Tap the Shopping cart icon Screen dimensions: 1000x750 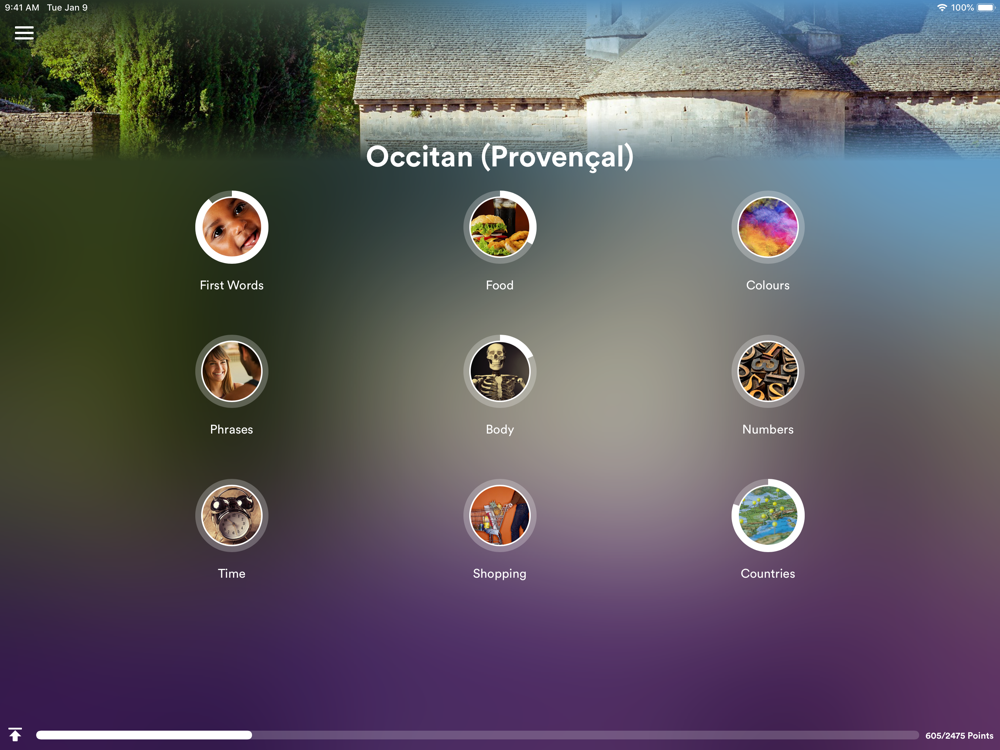(499, 515)
